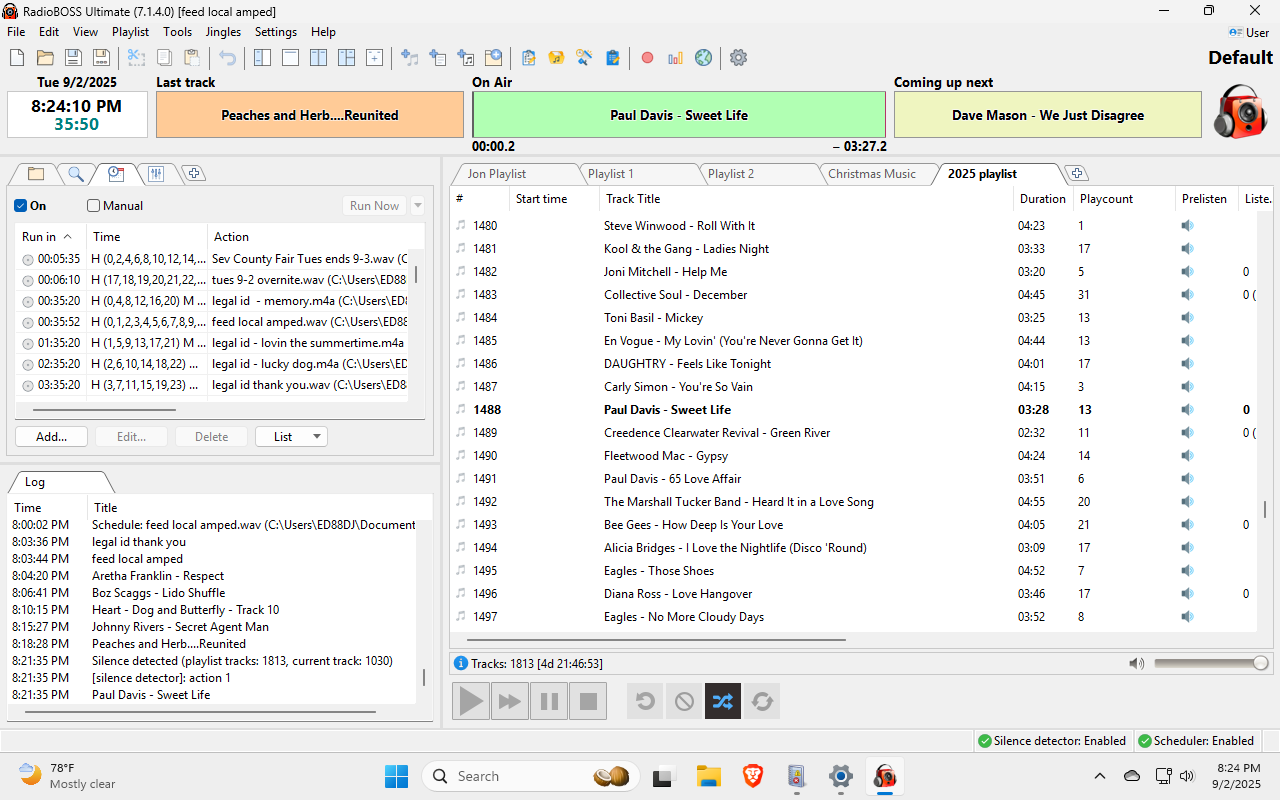1280x800 pixels.
Task: Click the User account button
Action: 1249,32
